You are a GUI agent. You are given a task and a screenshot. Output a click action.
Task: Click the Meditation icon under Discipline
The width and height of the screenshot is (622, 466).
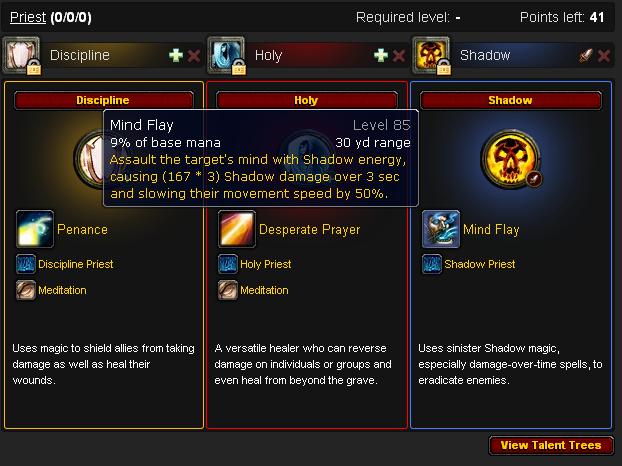click(x=25, y=290)
